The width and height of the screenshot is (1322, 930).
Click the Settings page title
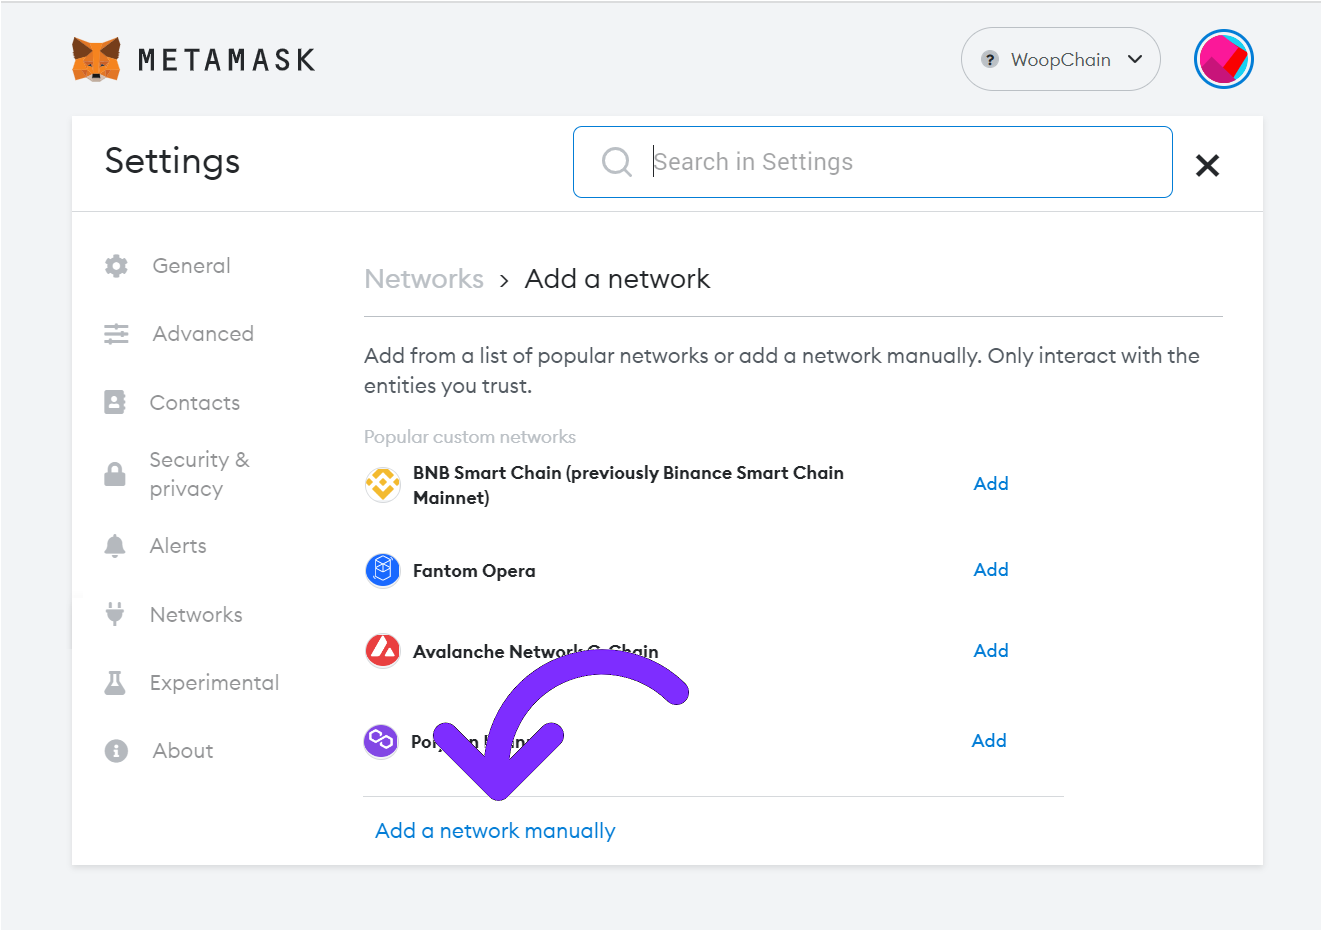click(x=172, y=161)
